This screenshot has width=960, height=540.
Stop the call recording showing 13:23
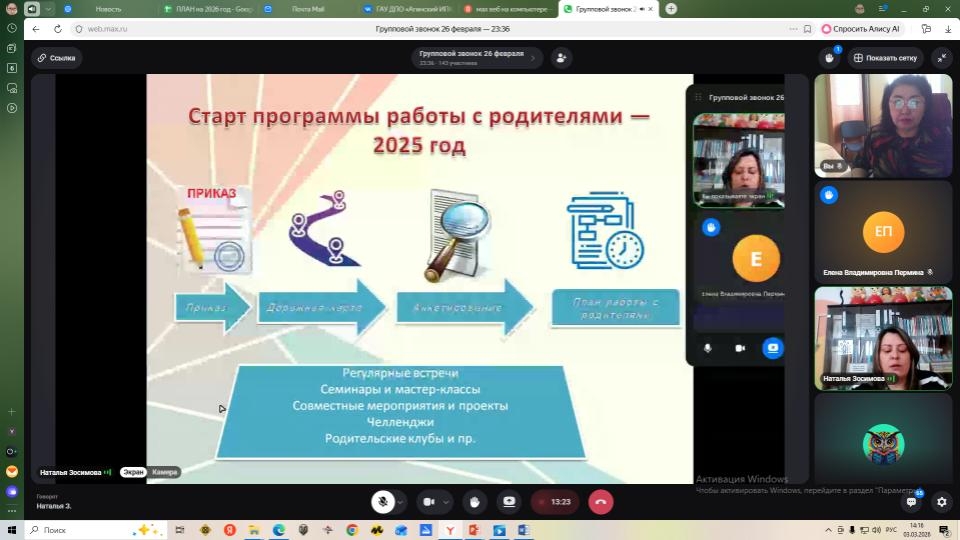click(554, 502)
